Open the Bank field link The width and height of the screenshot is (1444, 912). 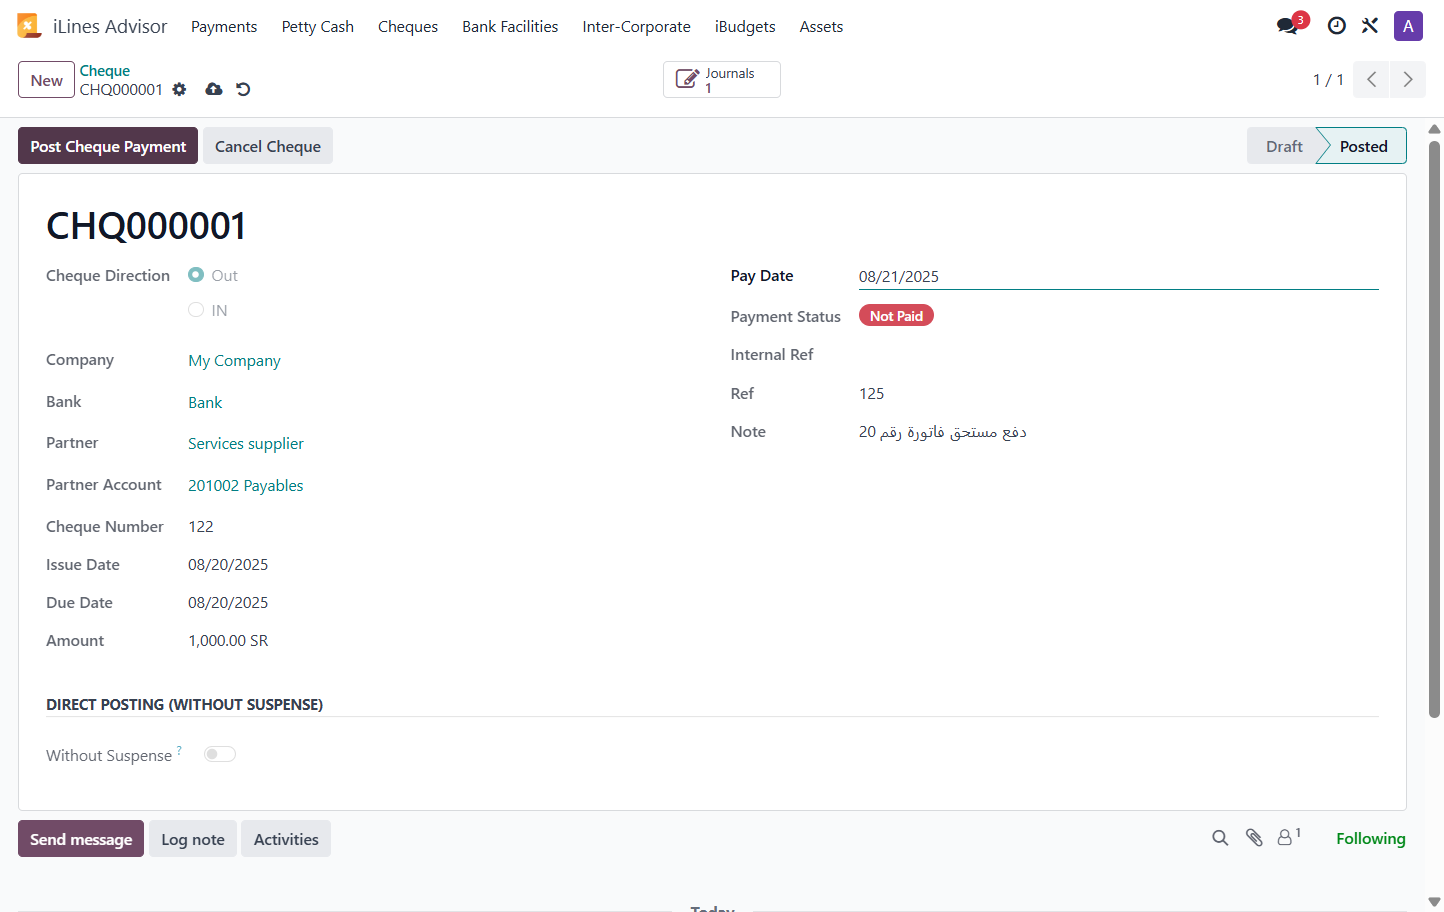pos(205,402)
